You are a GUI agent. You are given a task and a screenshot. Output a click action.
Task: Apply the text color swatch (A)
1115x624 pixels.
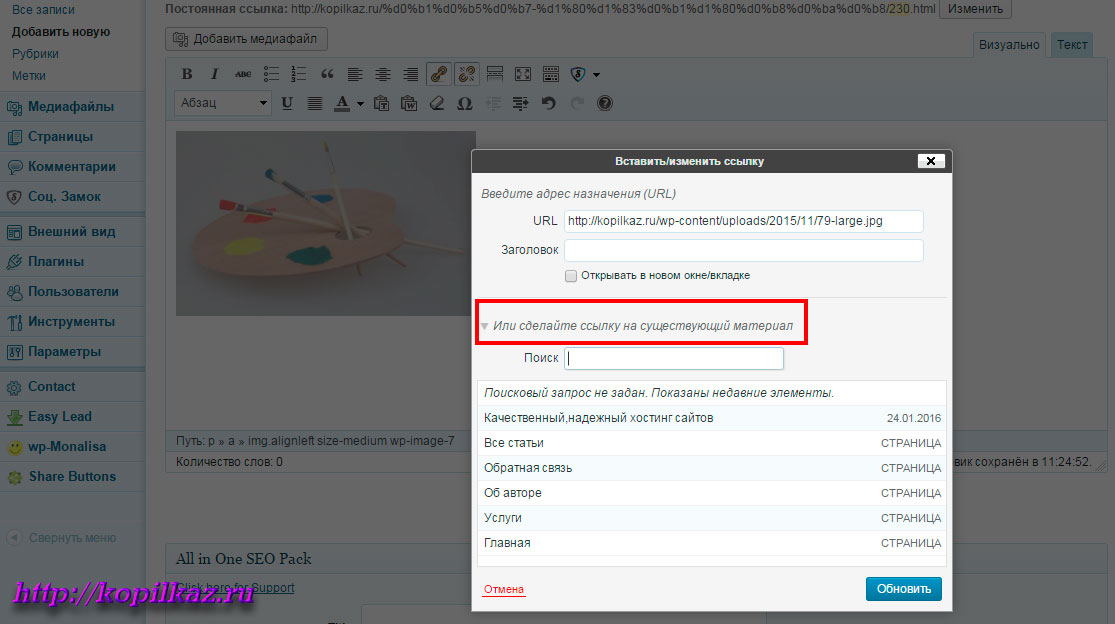343,103
